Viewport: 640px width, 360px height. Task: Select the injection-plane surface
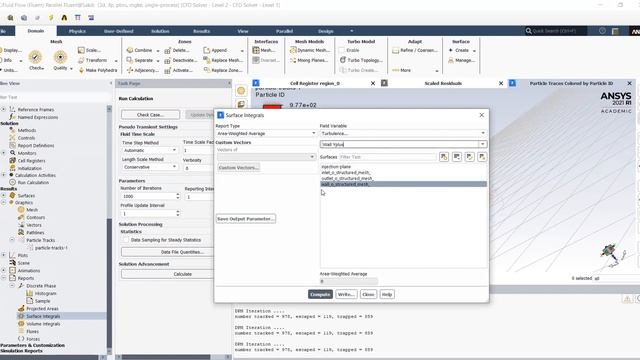click(336, 167)
